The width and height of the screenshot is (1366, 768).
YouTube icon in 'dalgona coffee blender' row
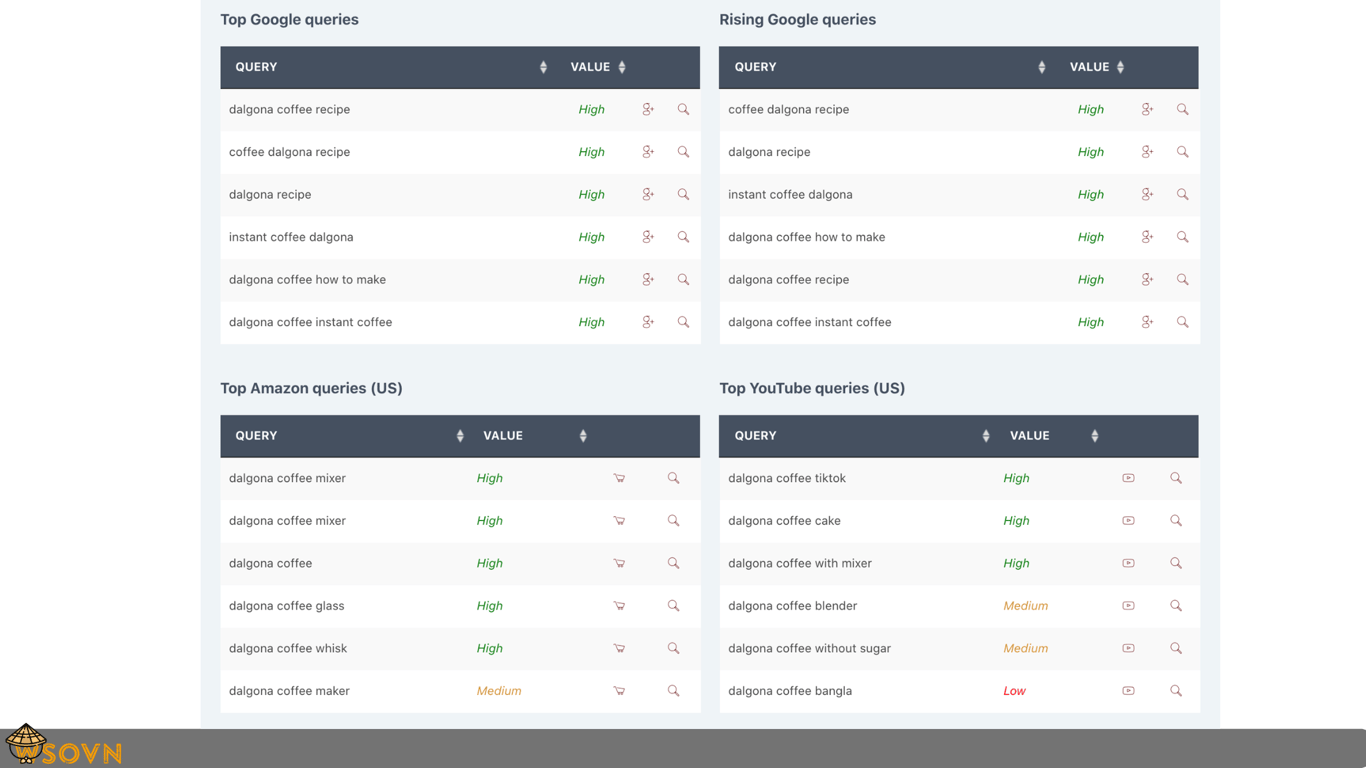[1128, 606]
